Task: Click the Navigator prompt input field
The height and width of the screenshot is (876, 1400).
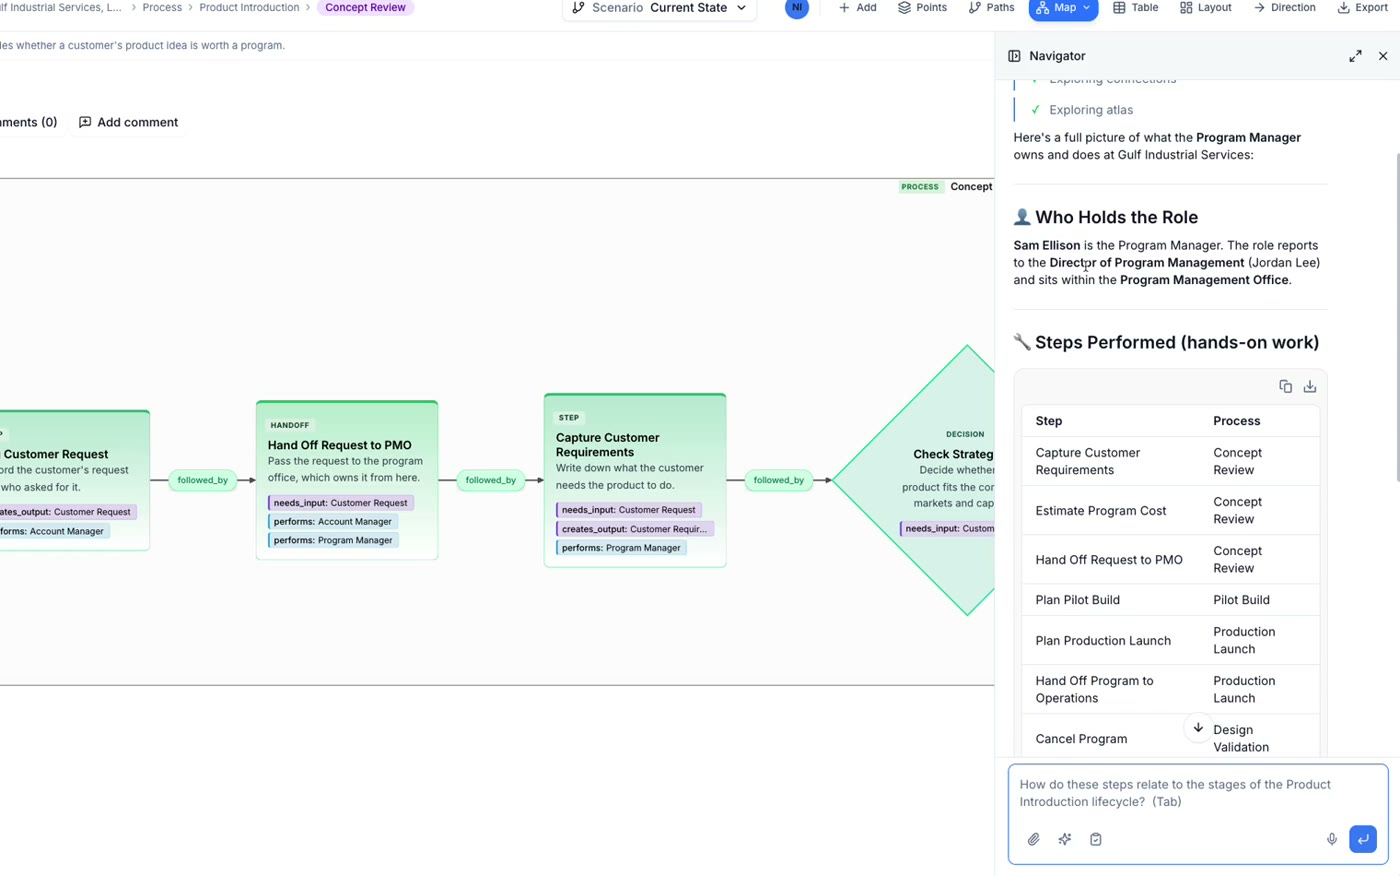Action: 1198,793
